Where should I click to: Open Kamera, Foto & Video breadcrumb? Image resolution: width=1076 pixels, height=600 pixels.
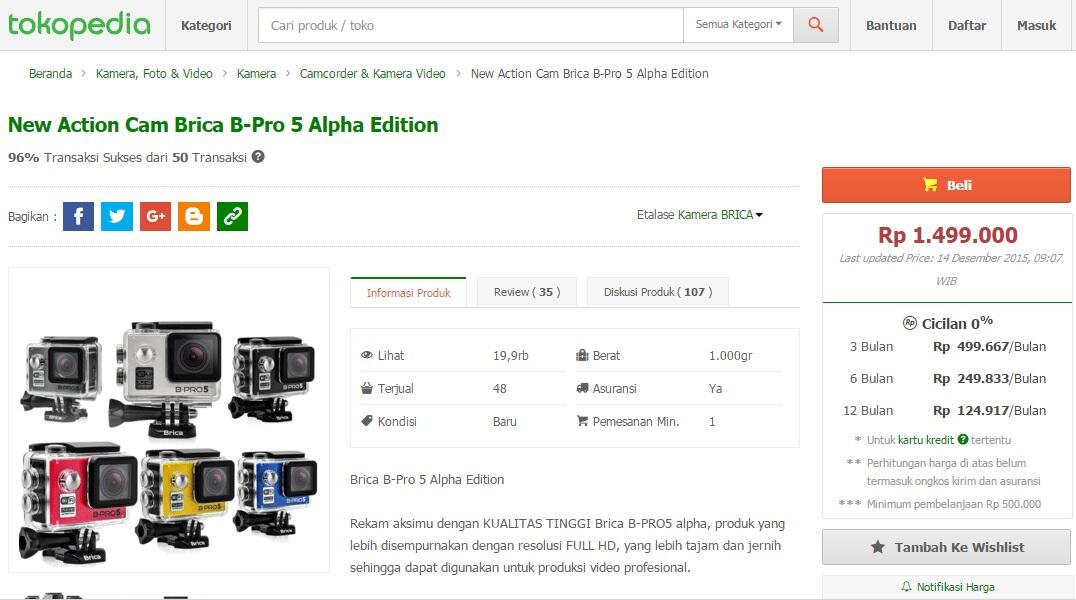coord(154,73)
